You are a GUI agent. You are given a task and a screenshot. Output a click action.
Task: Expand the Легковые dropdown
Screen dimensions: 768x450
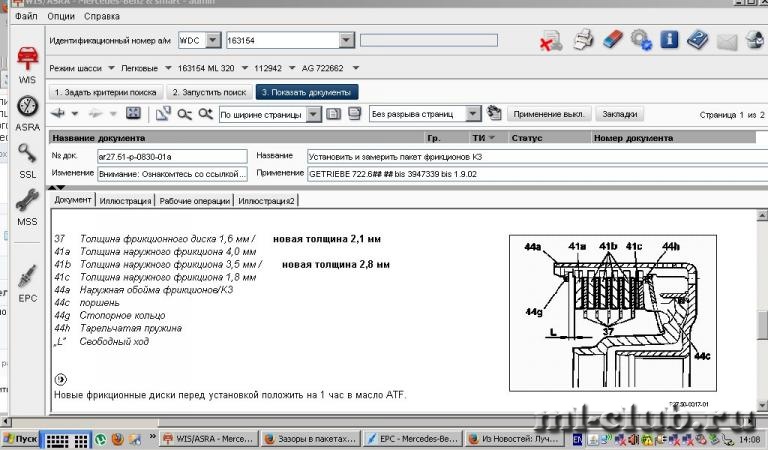tap(168, 68)
